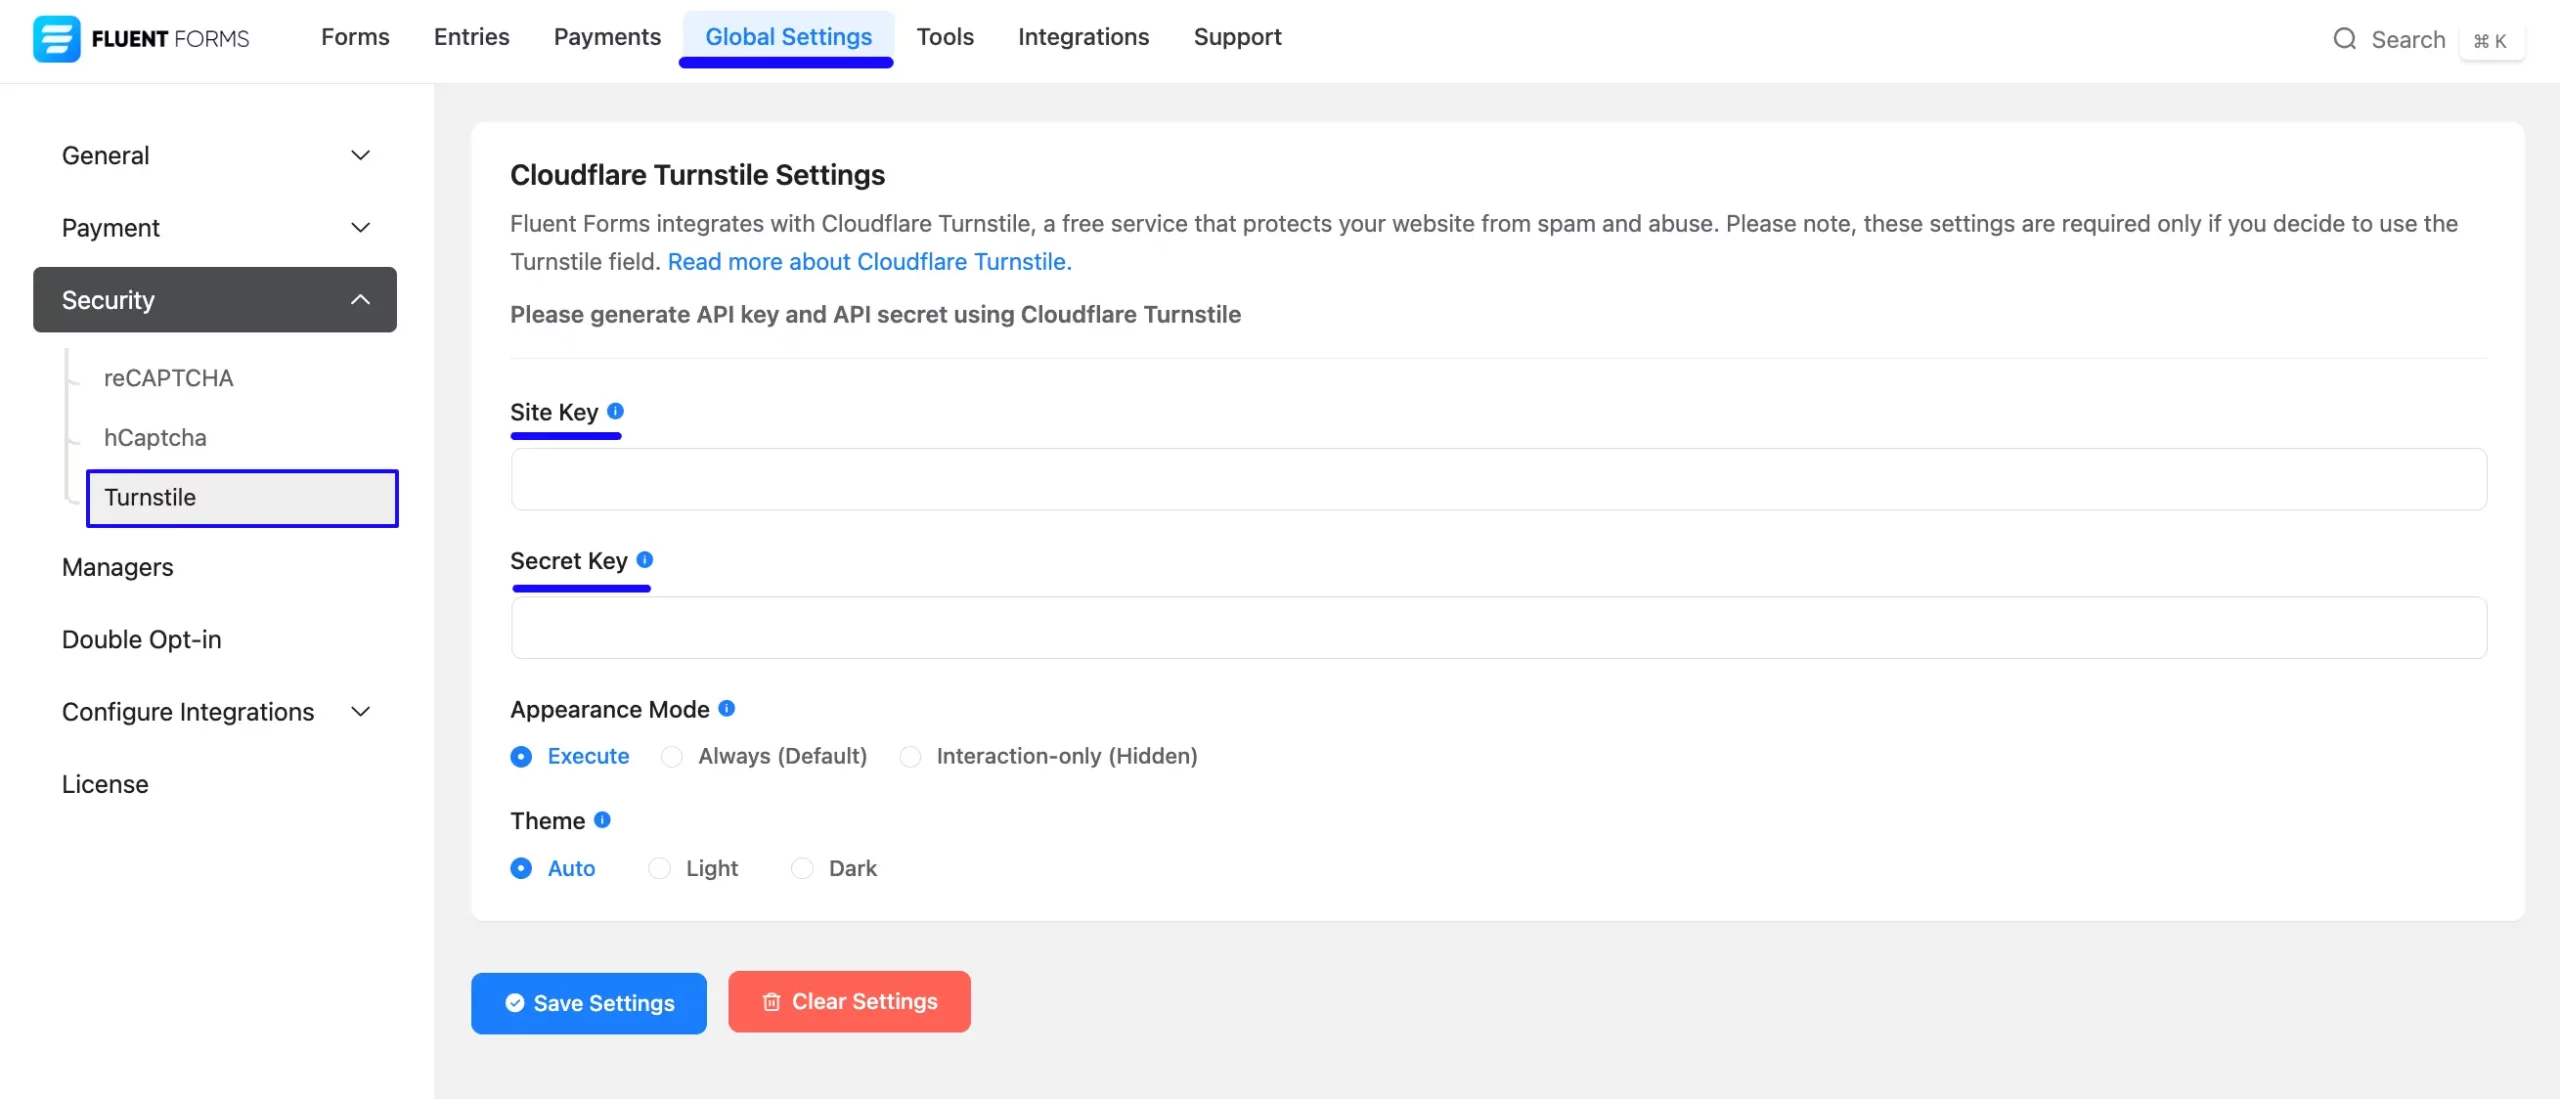Select the Execute appearance mode

point(570,757)
